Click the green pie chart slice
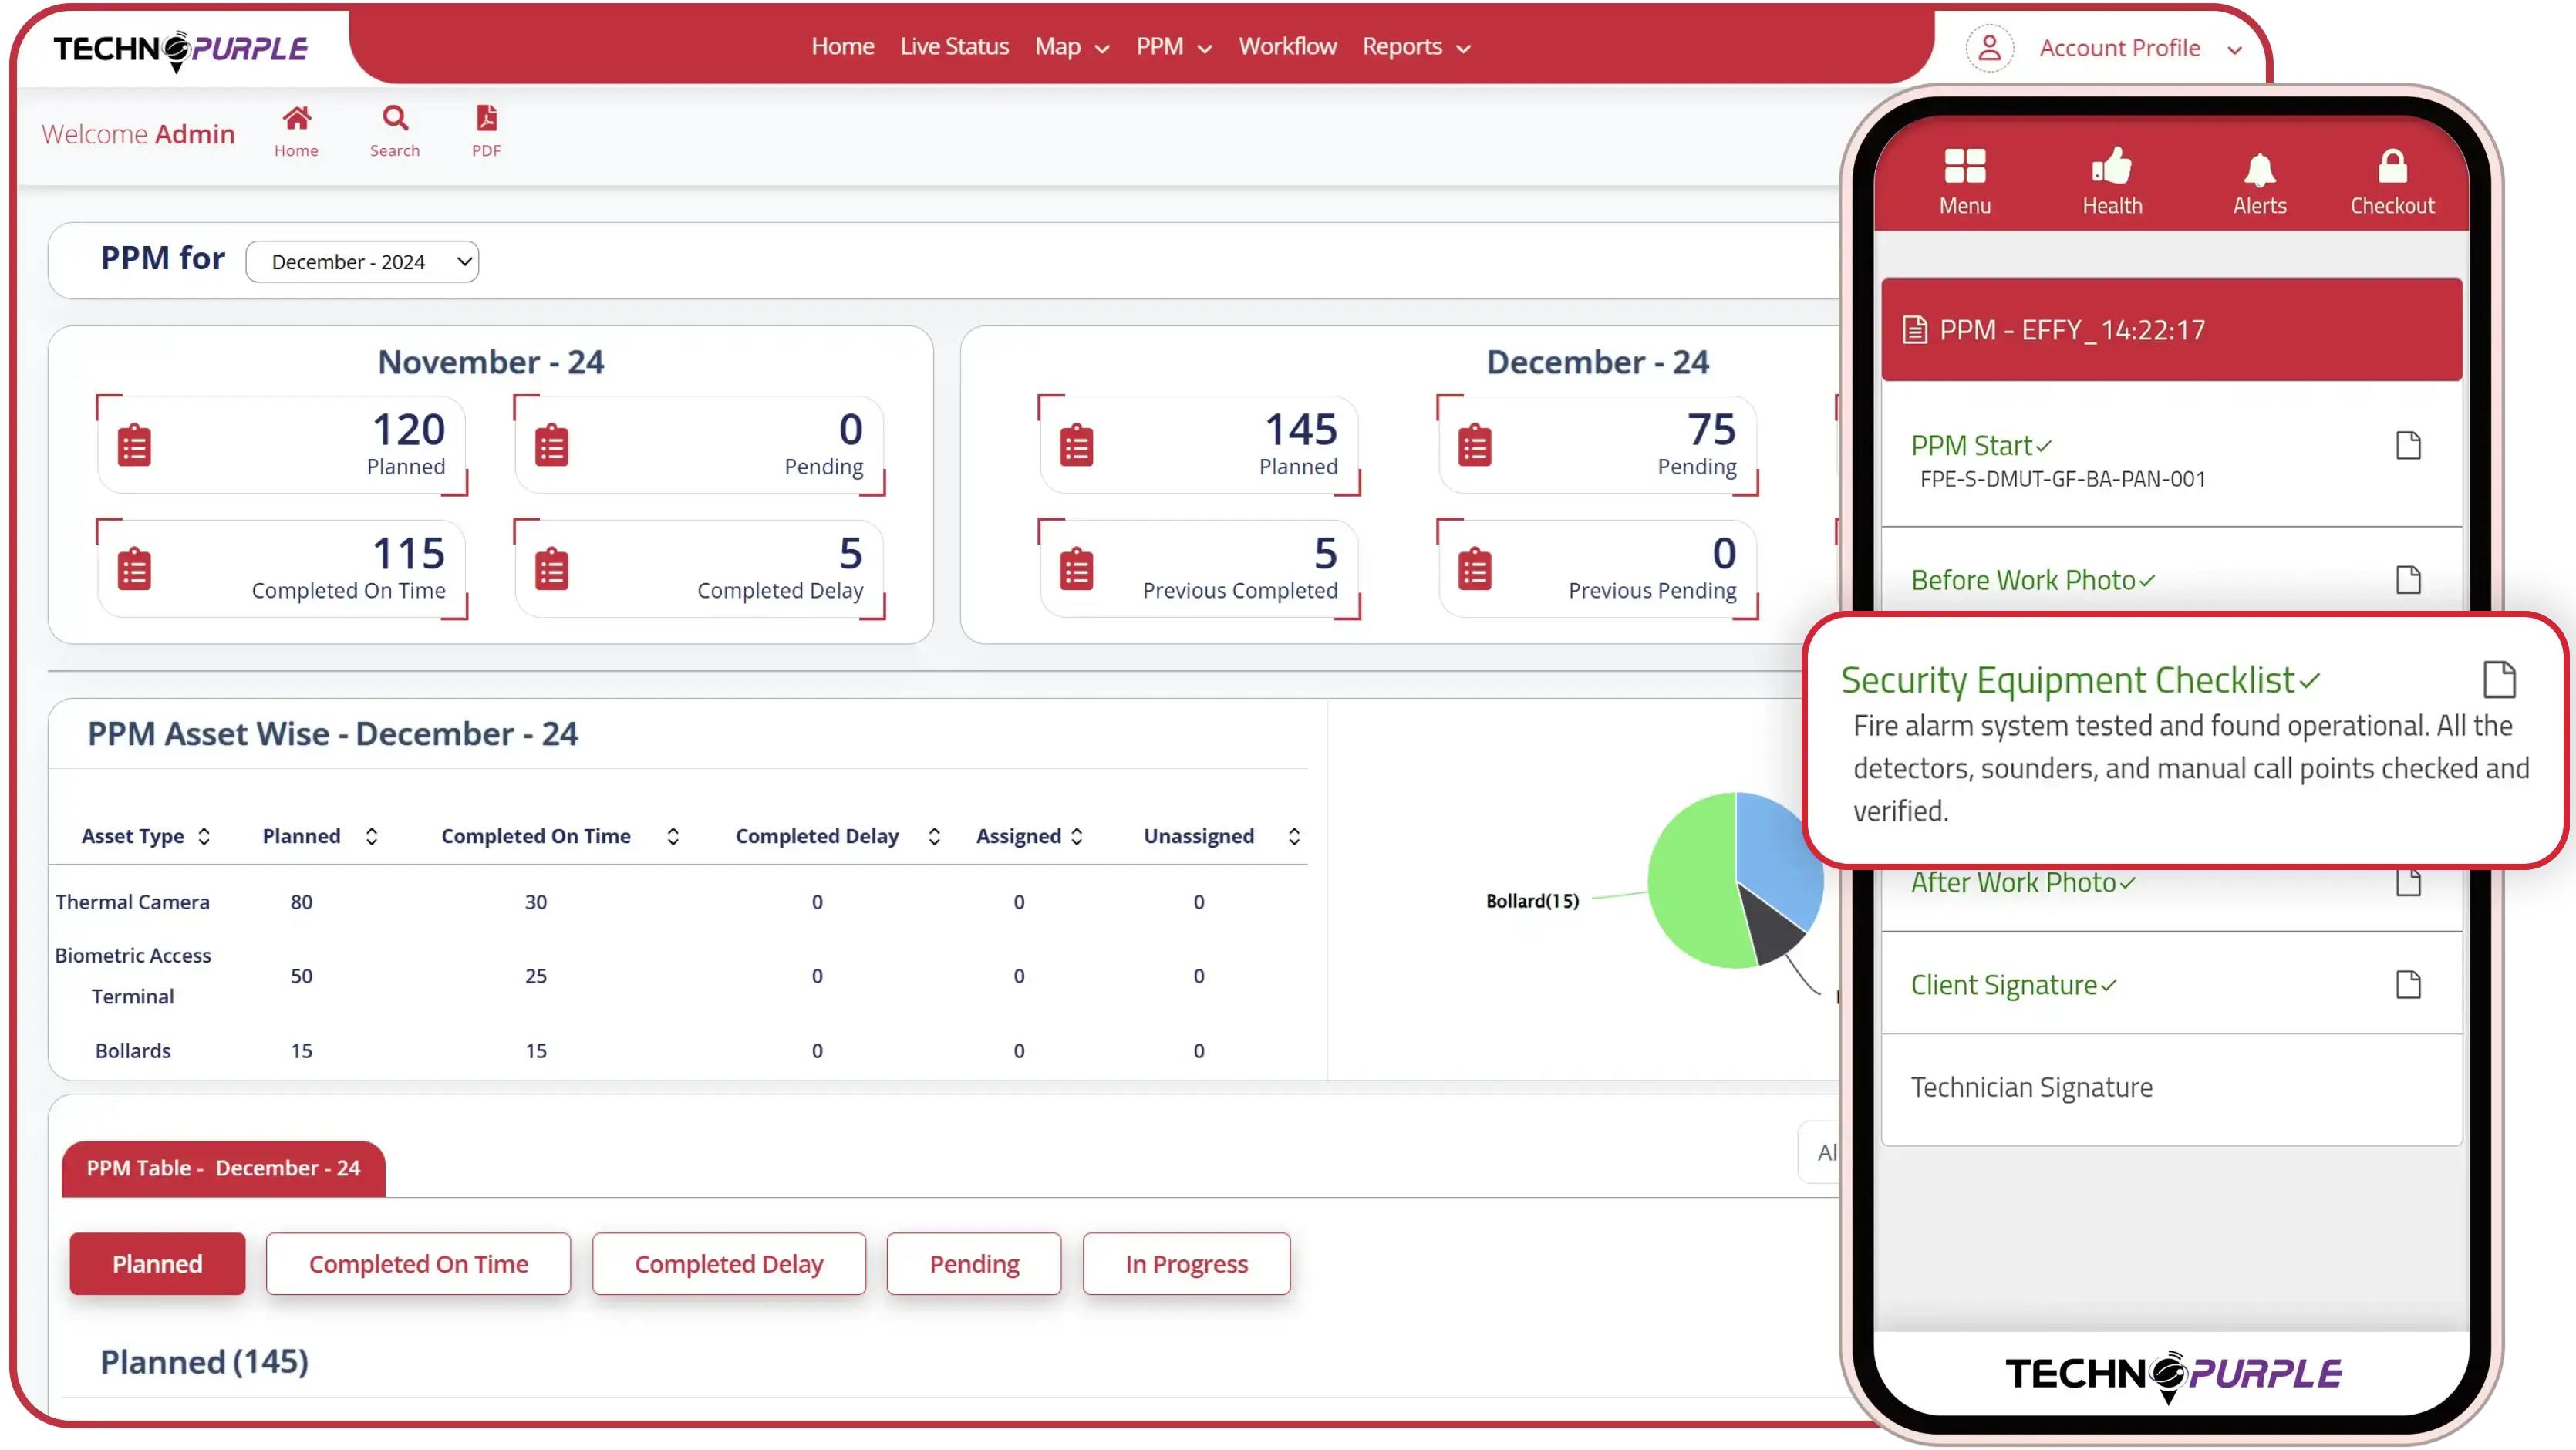This screenshot has height=1450, width=2576. point(1693,885)
